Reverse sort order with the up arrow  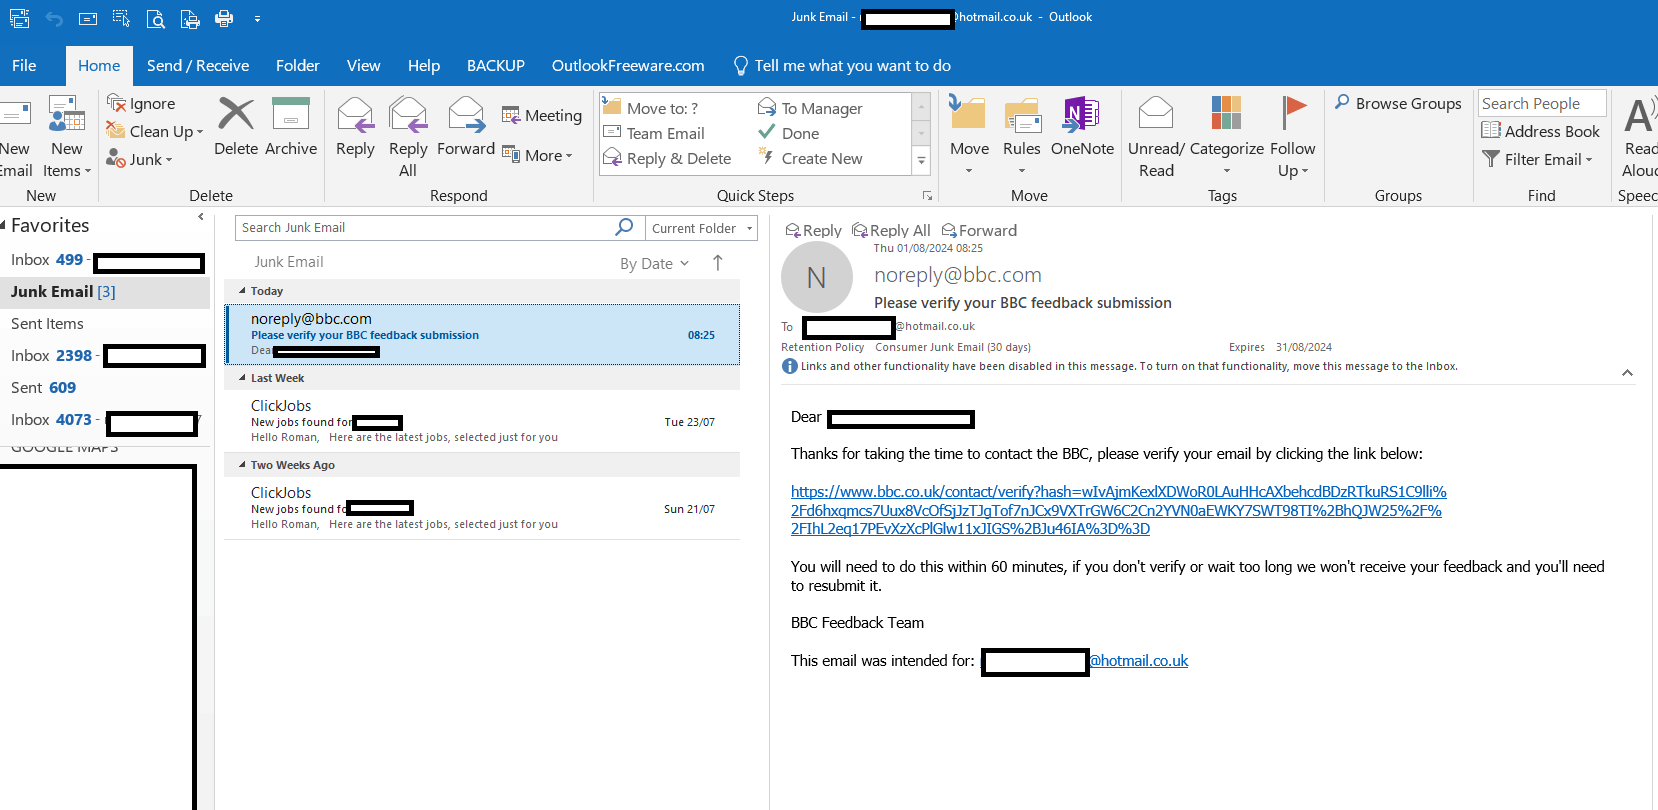(717, 263)
